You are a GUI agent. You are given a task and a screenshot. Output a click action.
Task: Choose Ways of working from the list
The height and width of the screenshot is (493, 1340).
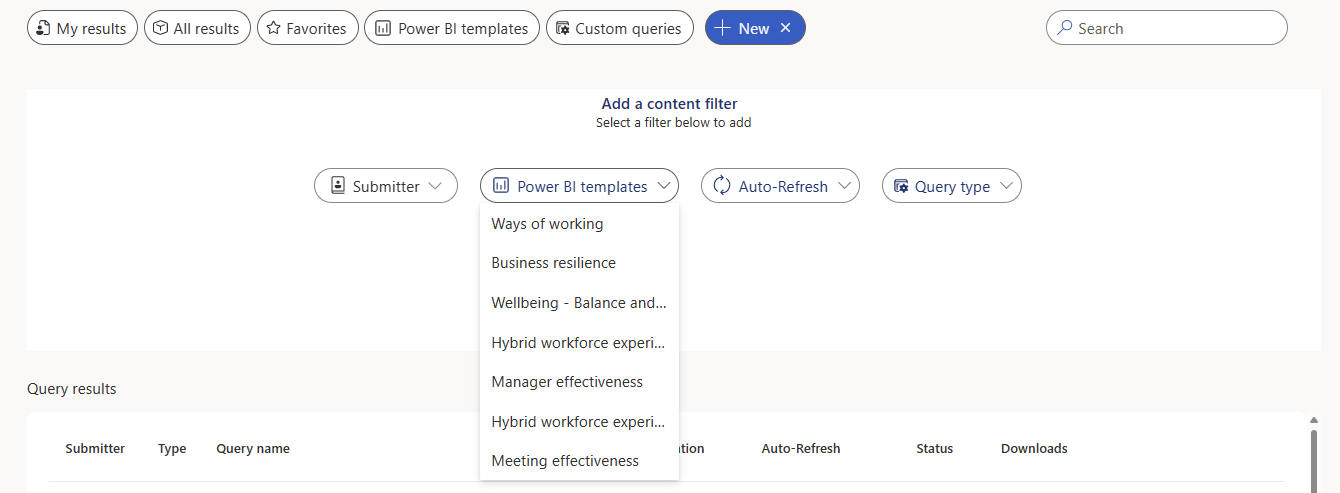click(579, 224)
